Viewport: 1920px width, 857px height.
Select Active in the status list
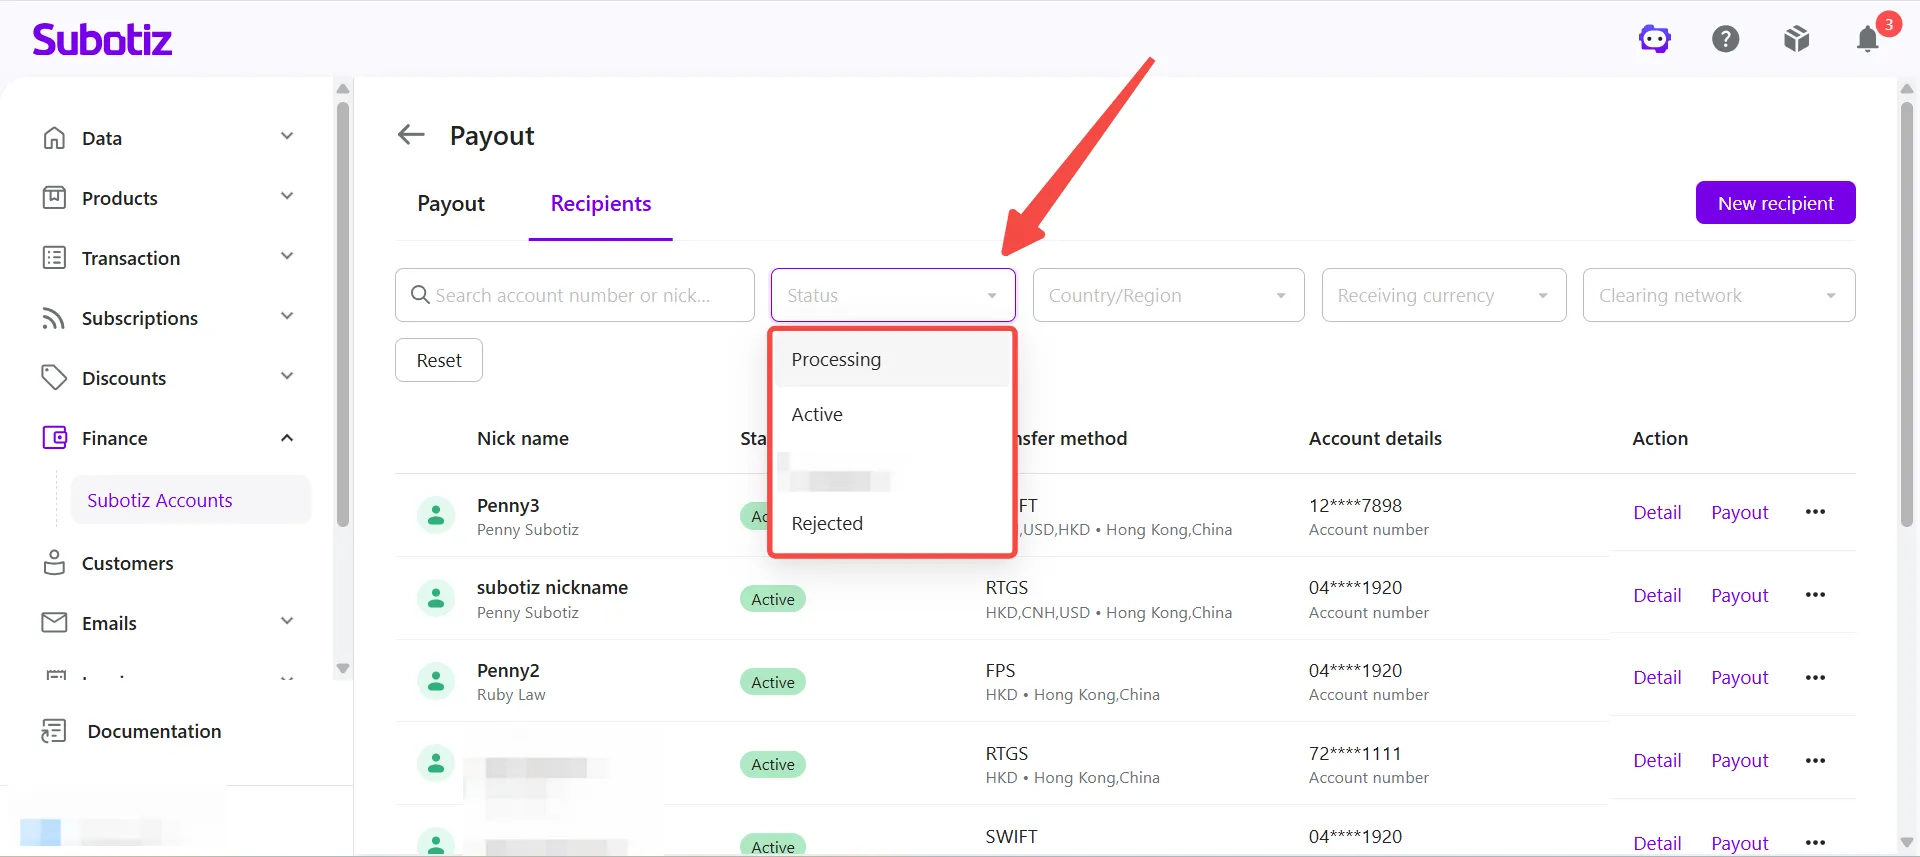893,414
